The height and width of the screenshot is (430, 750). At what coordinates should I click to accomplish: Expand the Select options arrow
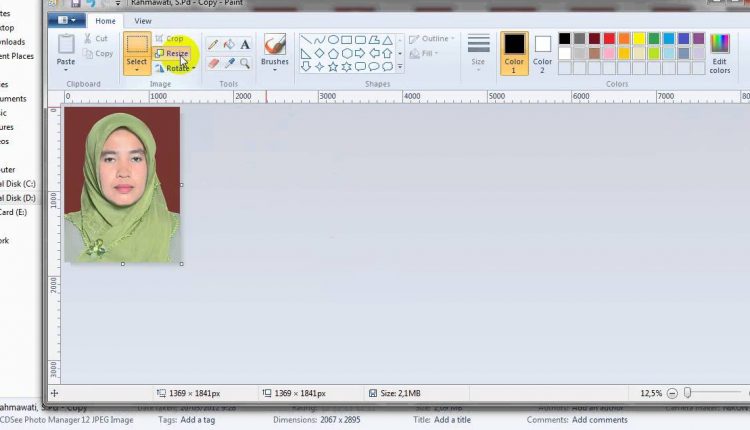(137, 70)
